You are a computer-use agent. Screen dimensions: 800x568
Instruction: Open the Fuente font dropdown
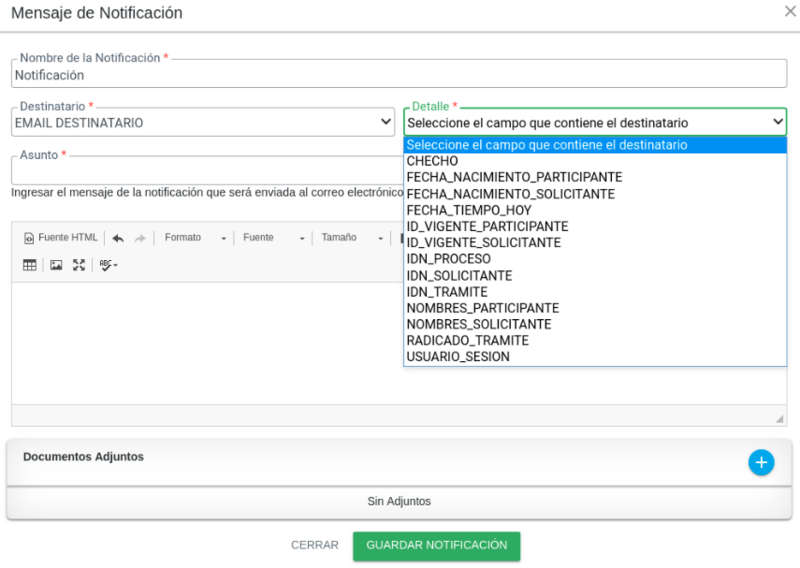tap(273, 238)
